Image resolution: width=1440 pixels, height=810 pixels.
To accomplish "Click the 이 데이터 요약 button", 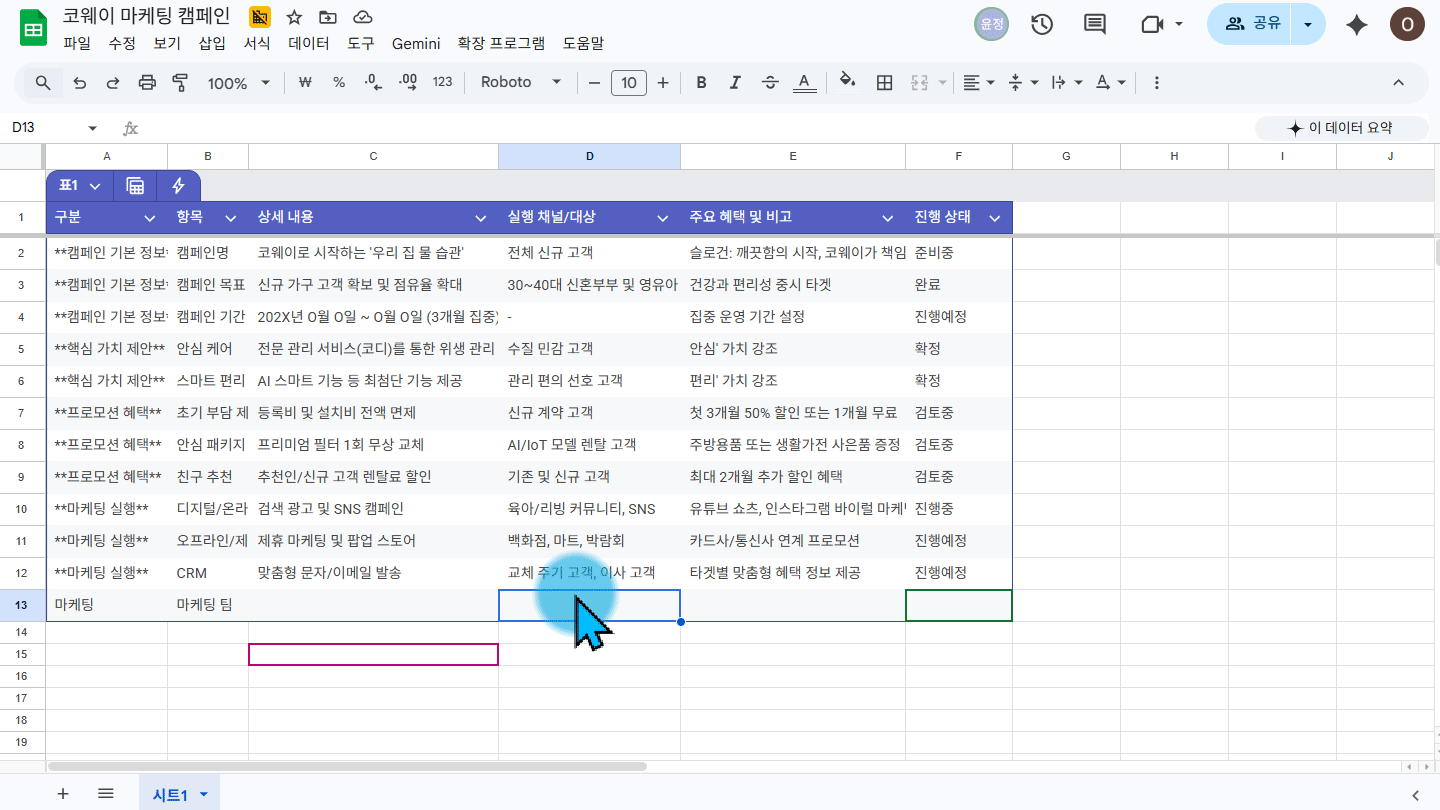I will [1339, 128].
